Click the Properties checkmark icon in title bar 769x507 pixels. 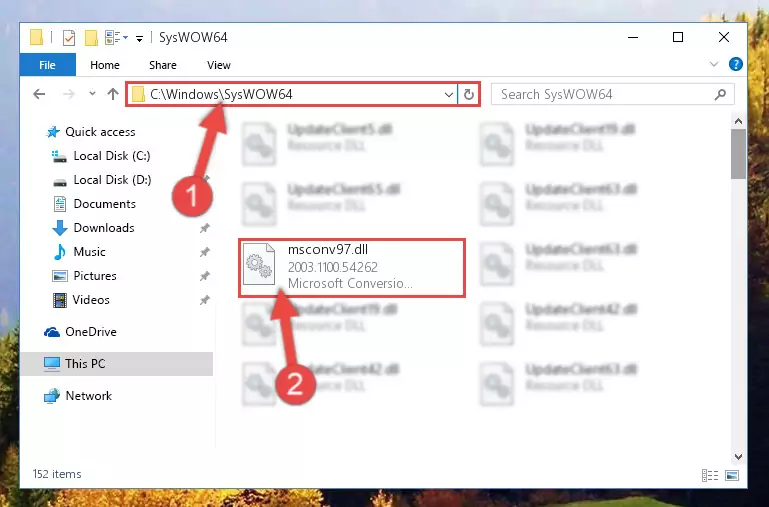[x=69, y=38]
